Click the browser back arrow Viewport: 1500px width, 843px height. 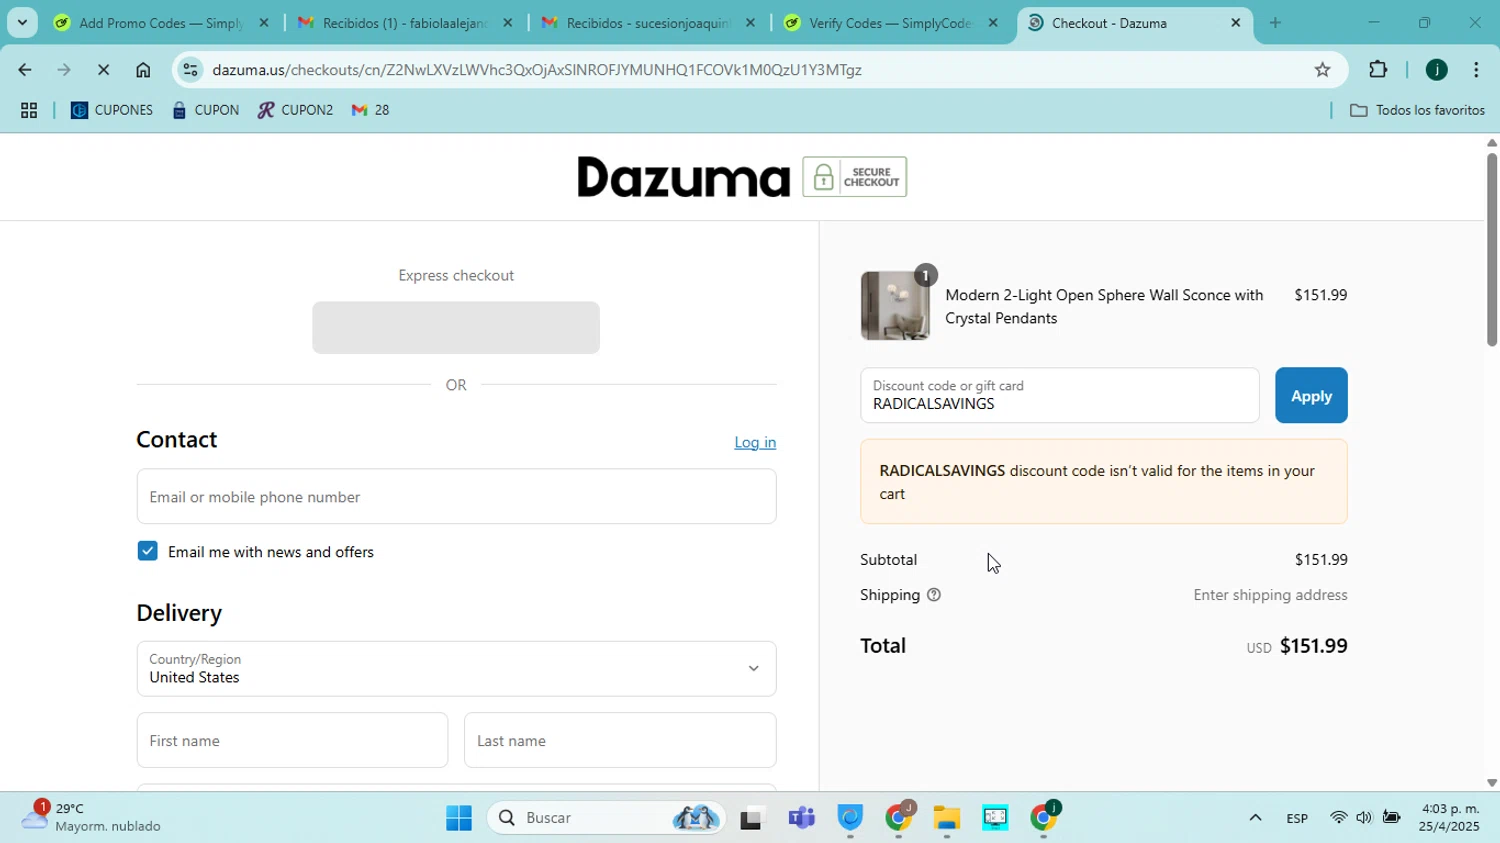pyautogui.click(x=24, y=70)
